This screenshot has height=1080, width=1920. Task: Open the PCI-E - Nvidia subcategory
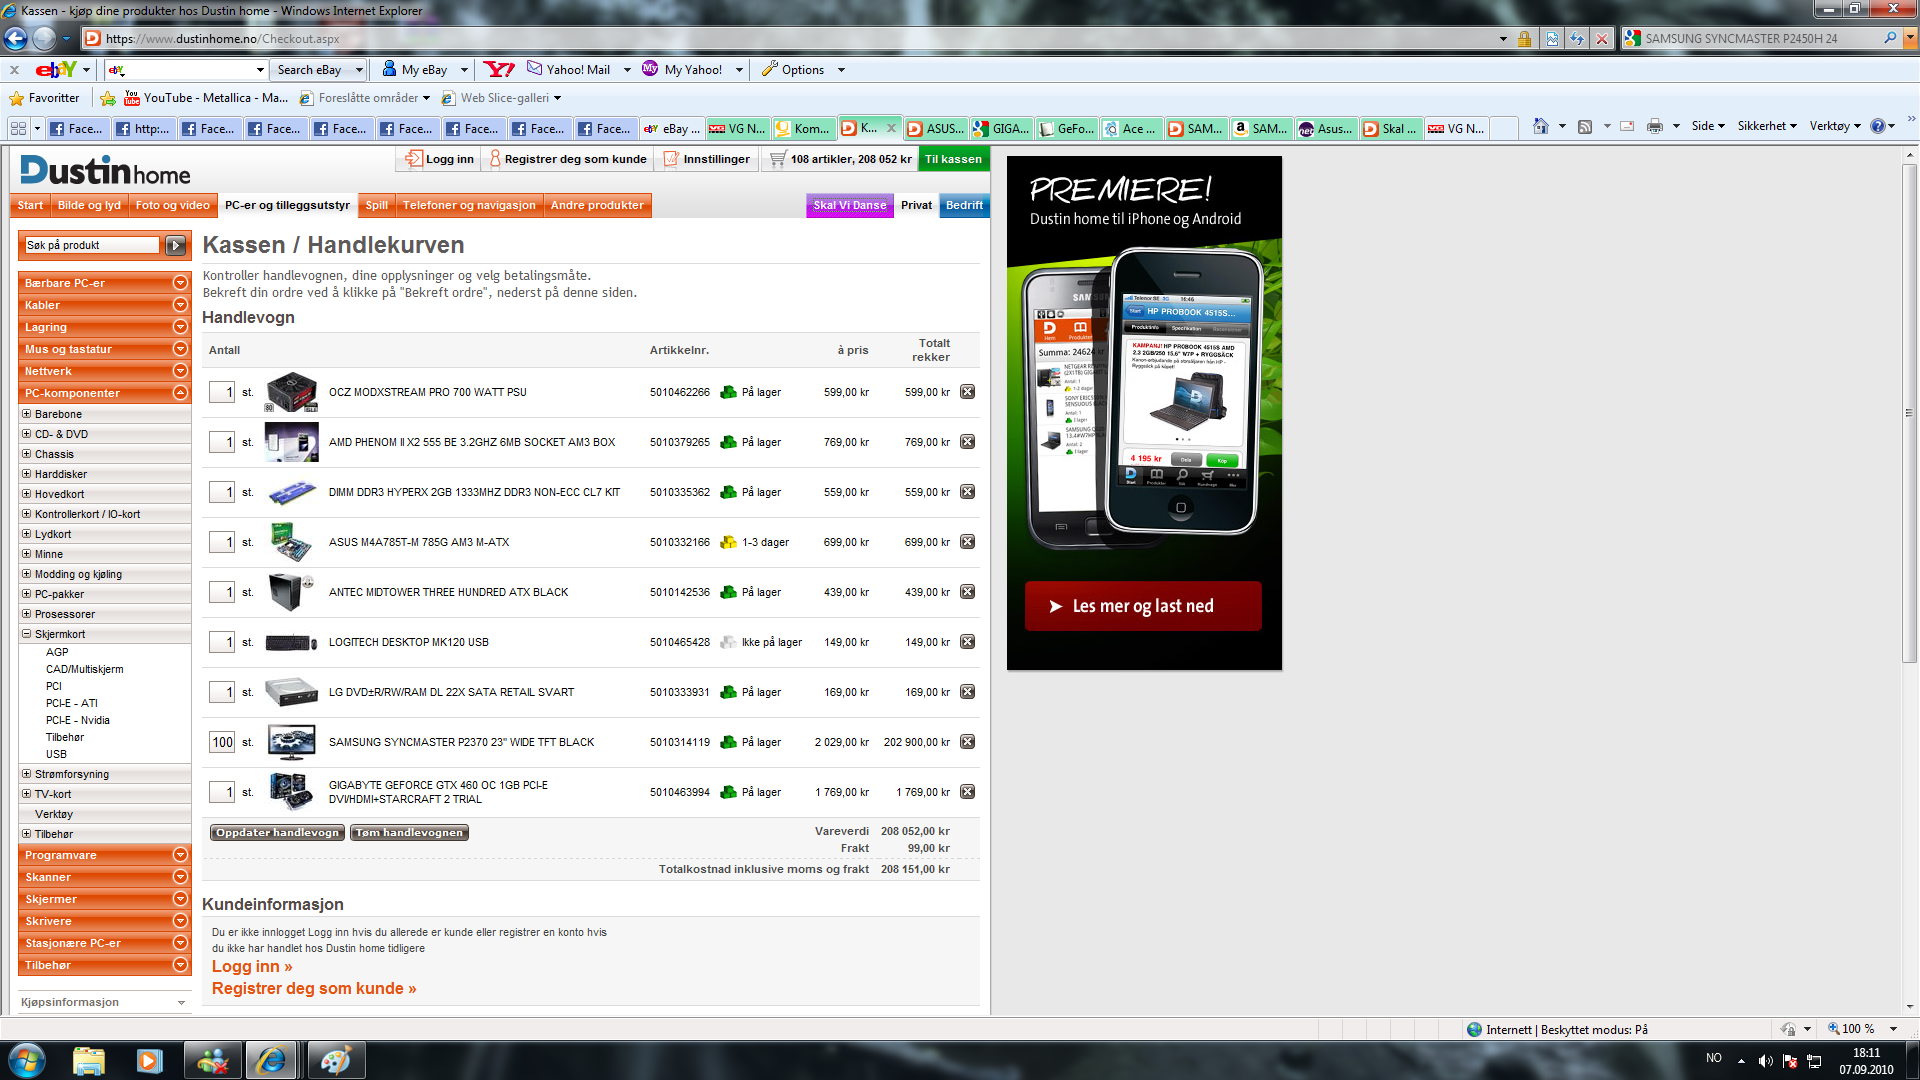pyautogui.click(x=77, y=720)
